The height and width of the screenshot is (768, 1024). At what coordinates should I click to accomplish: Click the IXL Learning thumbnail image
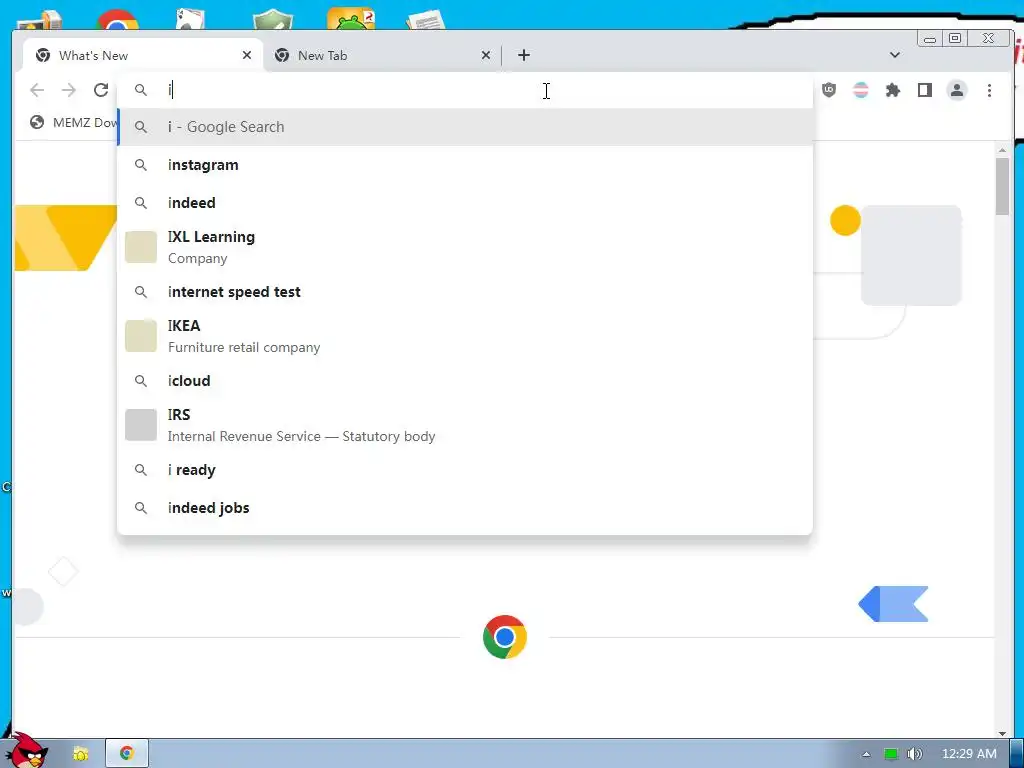pyautogui.click(x=141, y=247)
